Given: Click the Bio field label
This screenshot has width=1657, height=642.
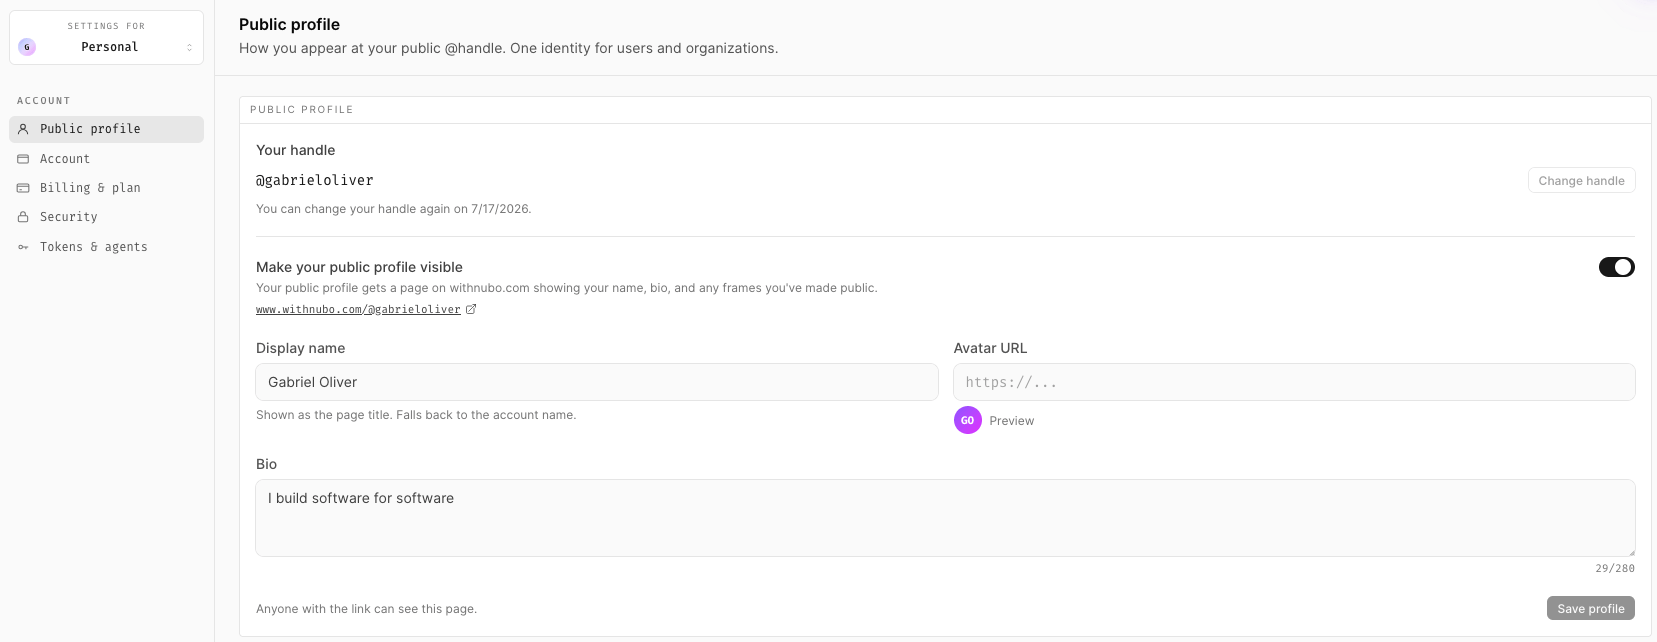Looking at the screenshot, I should pyautogui.click(x=266, y=464).
